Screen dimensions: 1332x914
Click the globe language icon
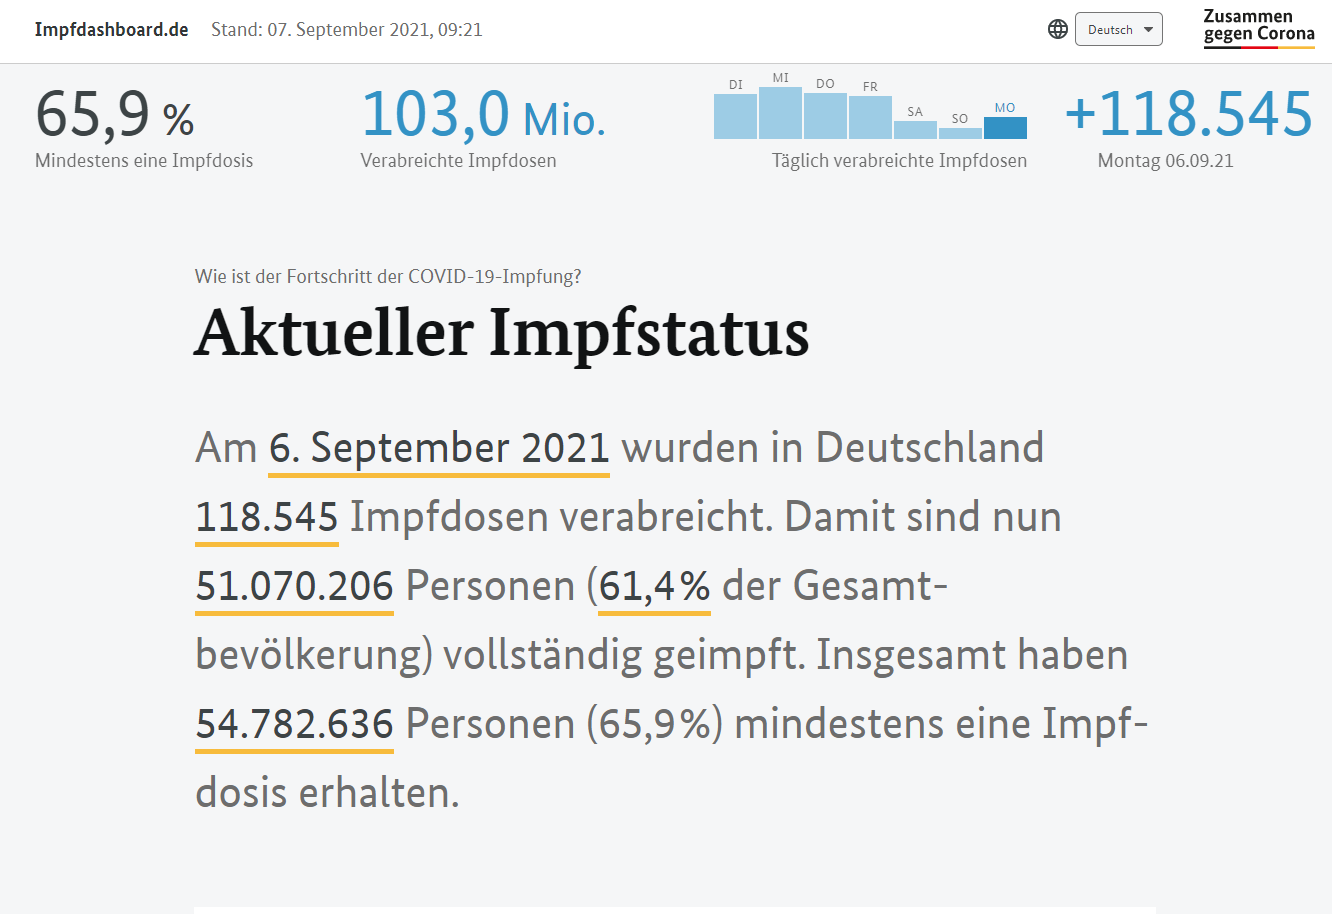tap(1057, 29)
